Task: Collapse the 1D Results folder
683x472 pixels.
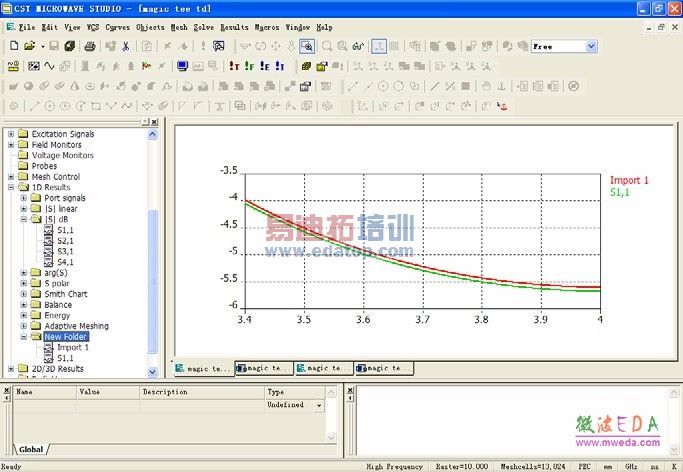Action: click(x=11, y=188)
